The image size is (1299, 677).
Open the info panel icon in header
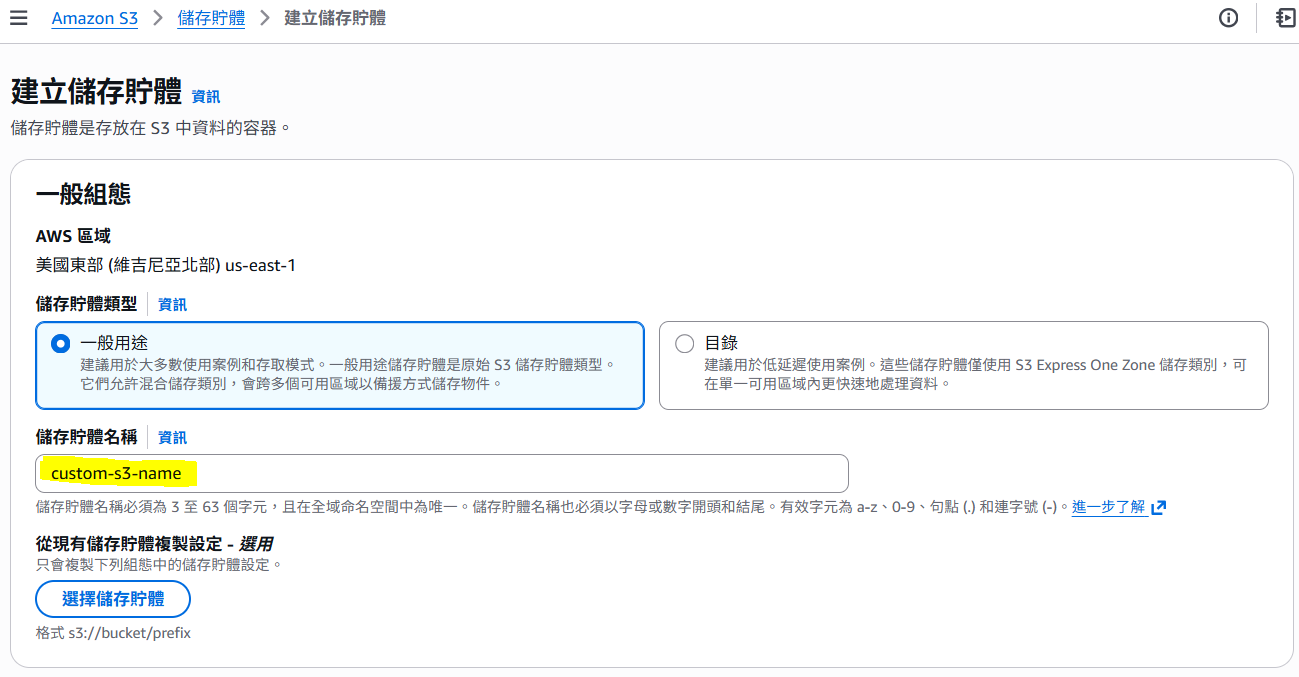[x=1229, y=18]
